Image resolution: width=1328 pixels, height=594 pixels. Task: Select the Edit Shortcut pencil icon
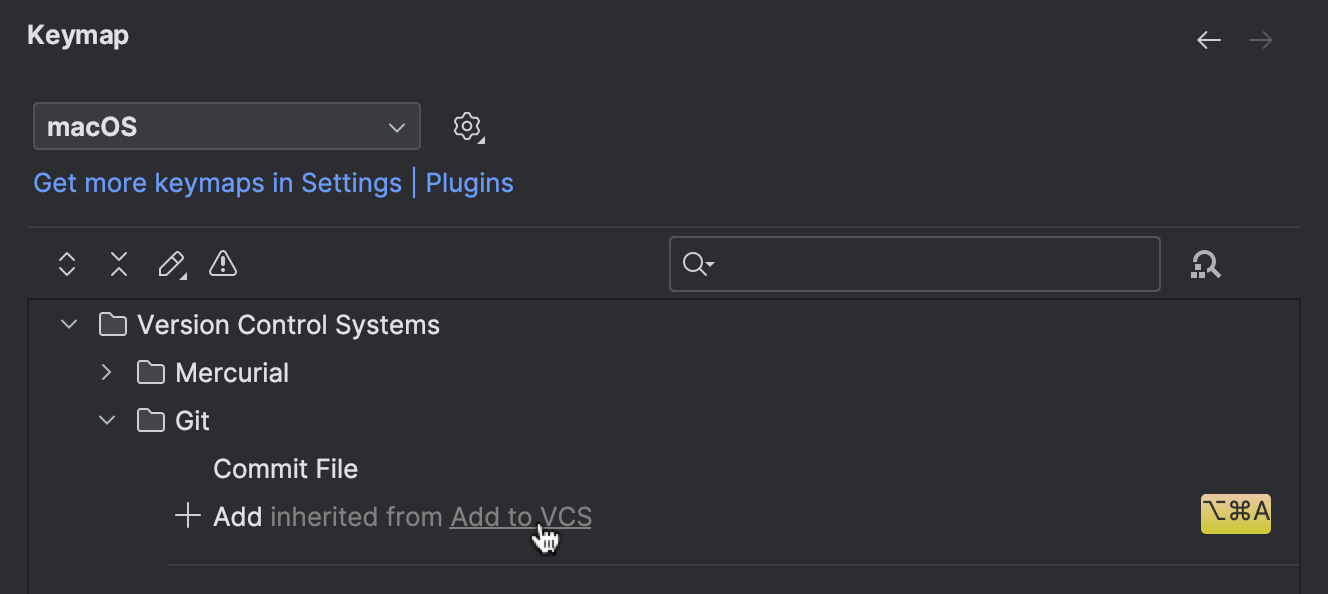coord(170,264)
